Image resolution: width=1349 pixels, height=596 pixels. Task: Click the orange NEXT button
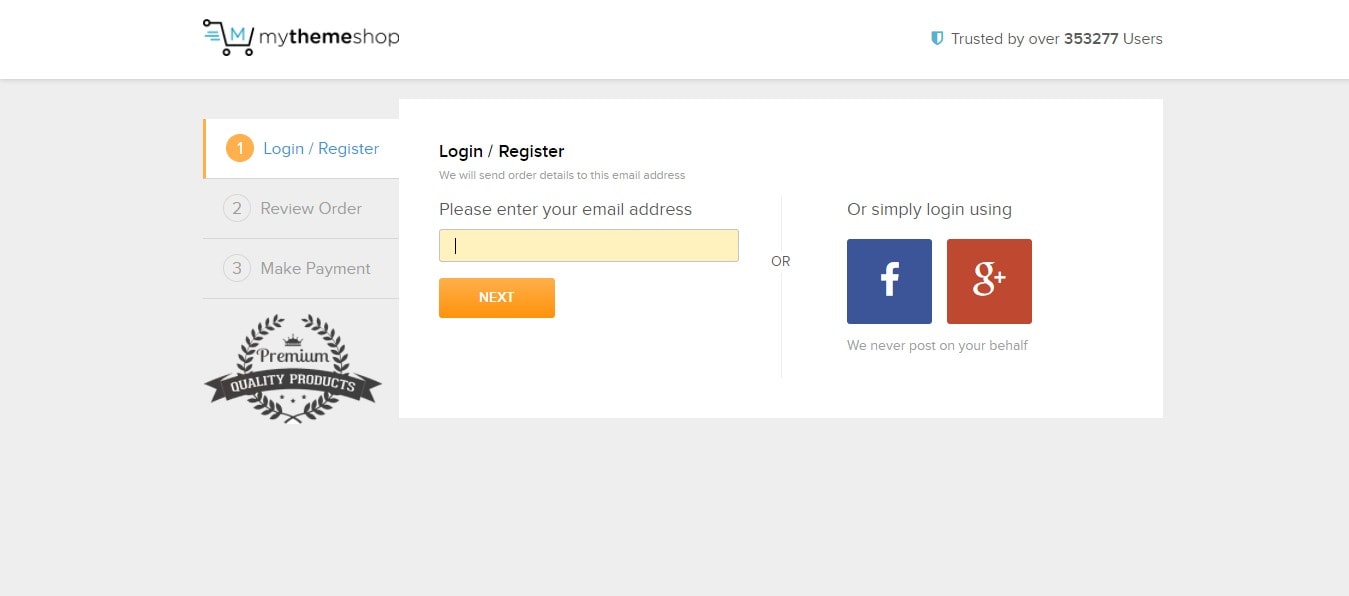coord(497,298)
